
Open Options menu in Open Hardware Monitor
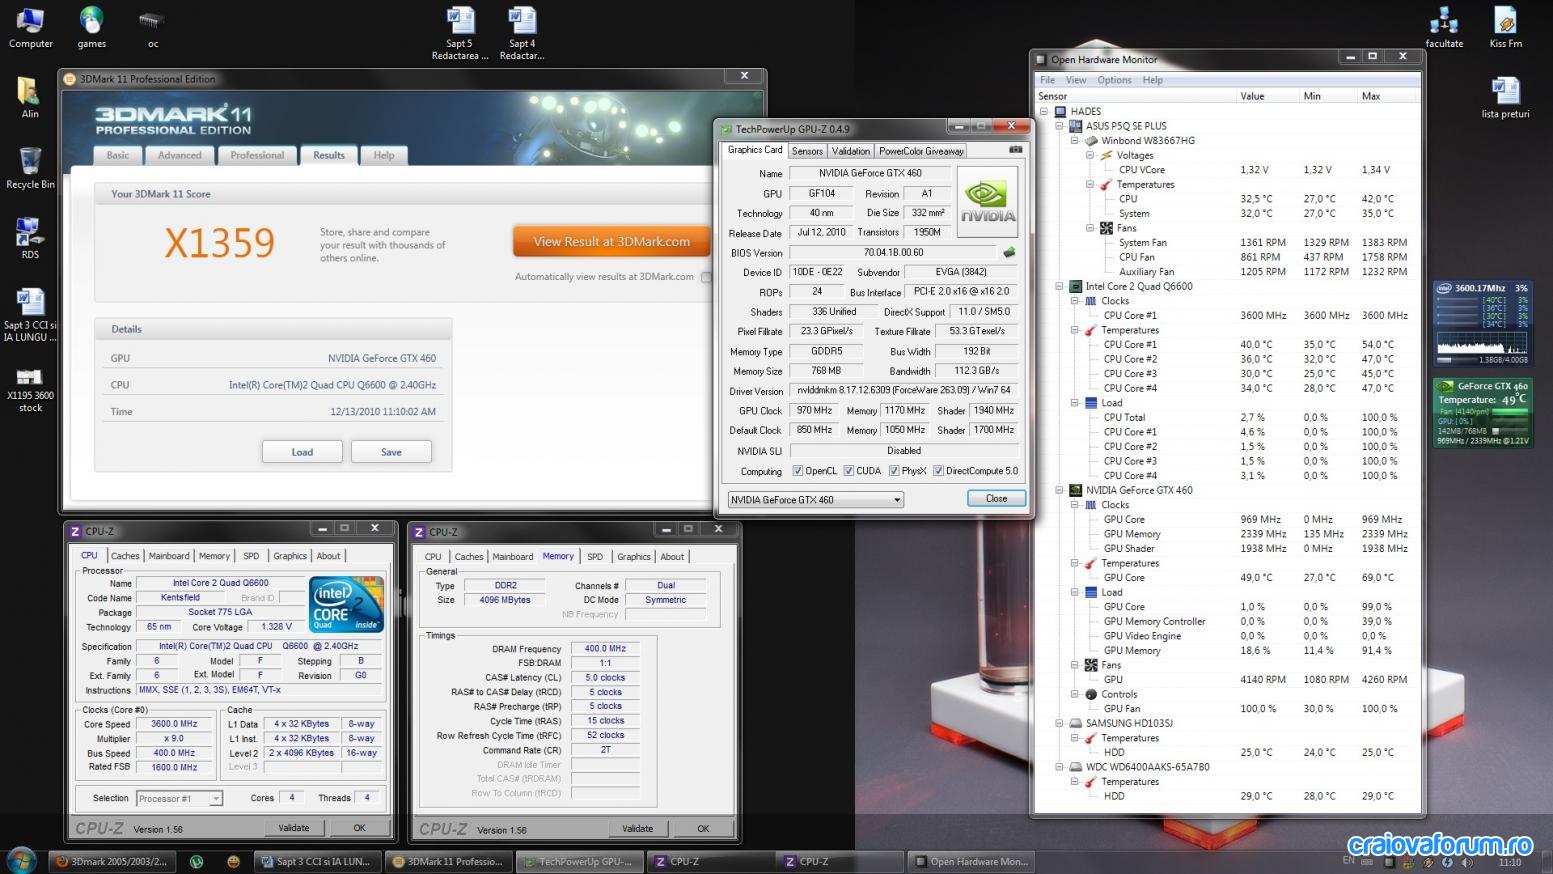pyautogui.click(x=1114, y=80)
